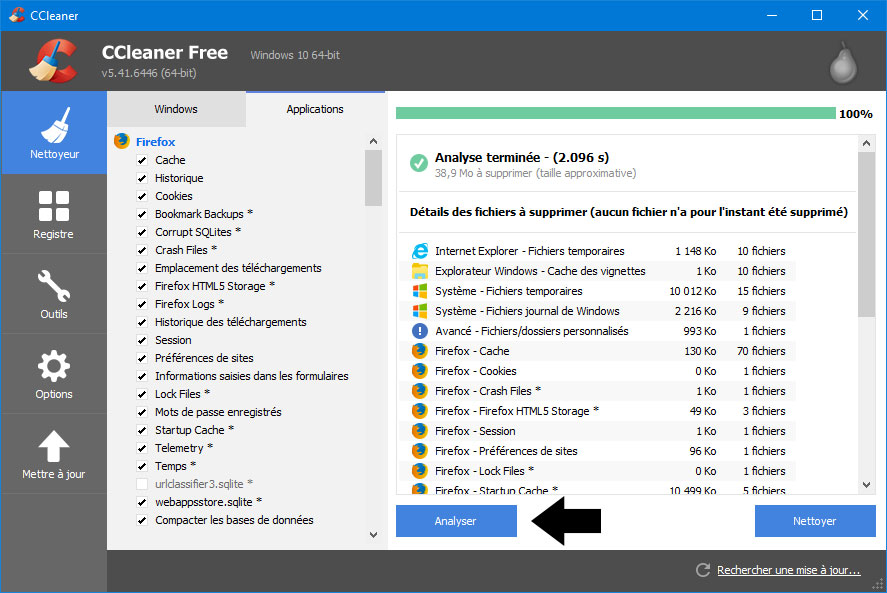
Task: Select Firefox - Cache result row text
Action: point(472,351)
